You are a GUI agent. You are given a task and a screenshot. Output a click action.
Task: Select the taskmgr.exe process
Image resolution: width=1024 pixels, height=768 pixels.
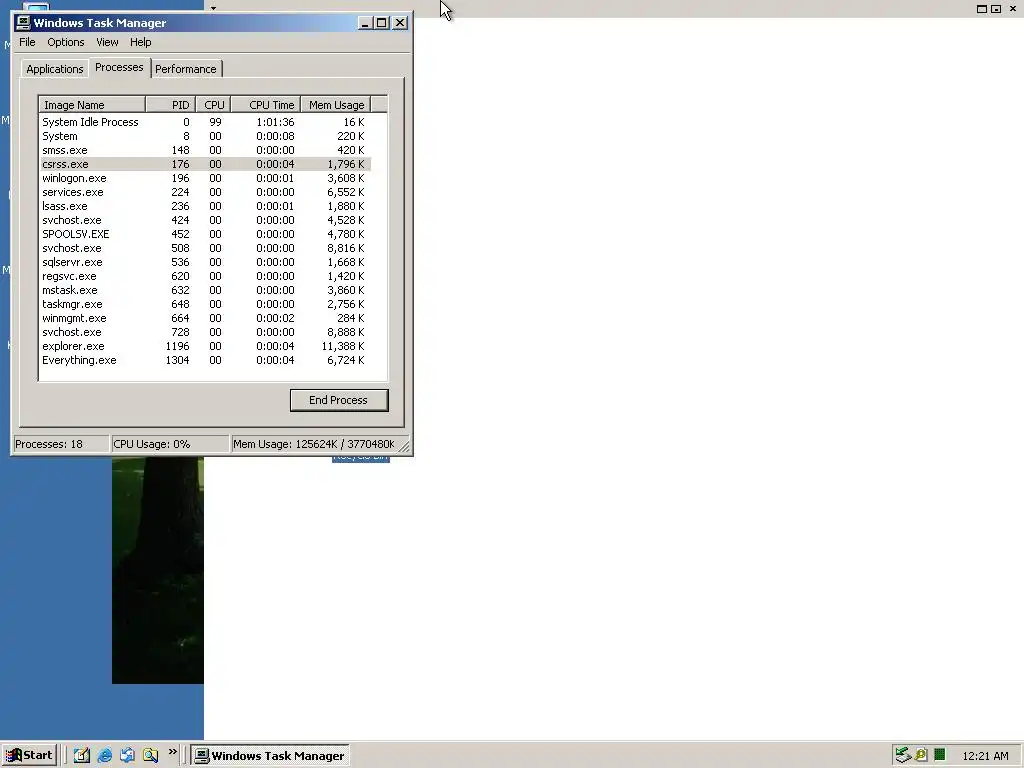[x=205, y=304]
